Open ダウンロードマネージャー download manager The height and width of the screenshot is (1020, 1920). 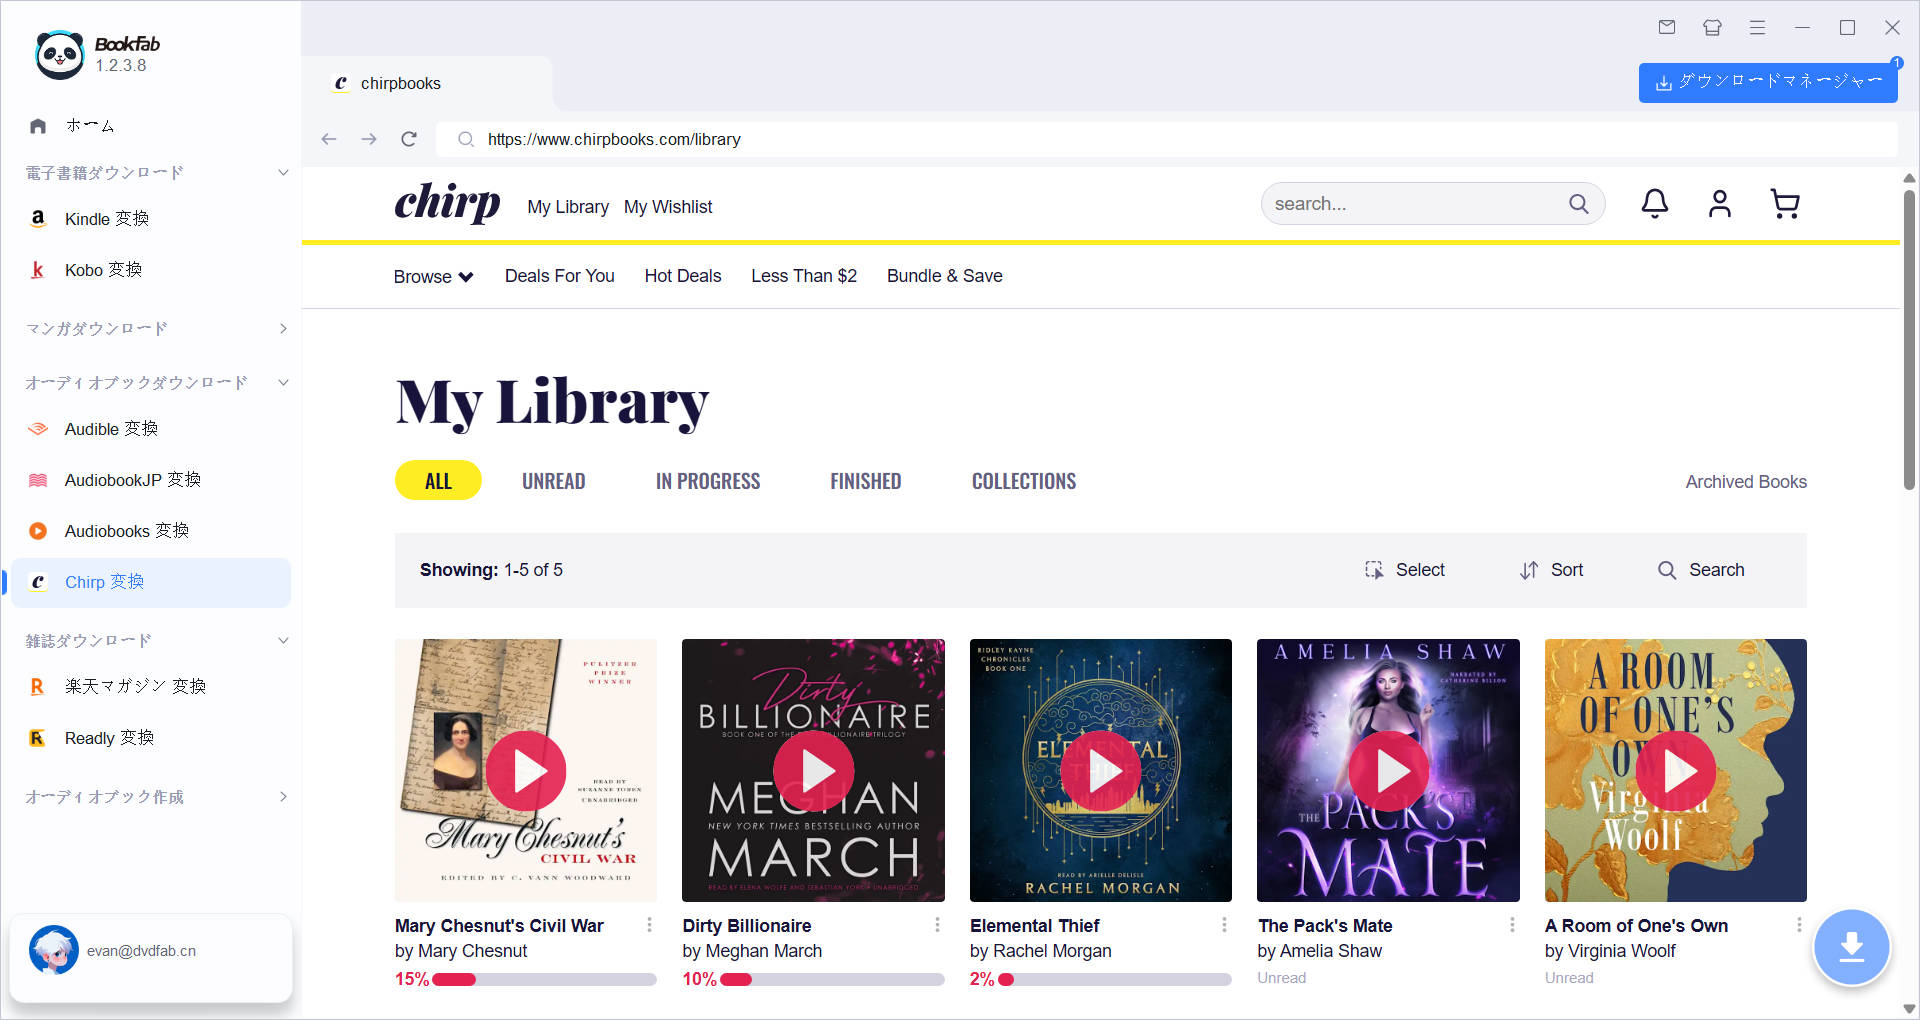click(1768, 82)
